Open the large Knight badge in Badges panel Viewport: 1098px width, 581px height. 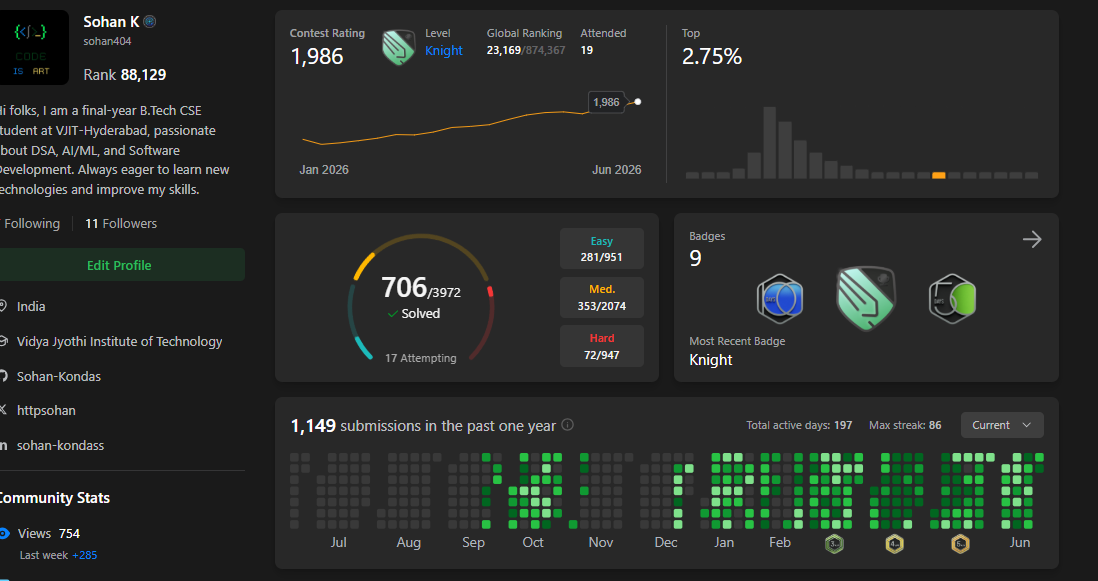point(866,298)
